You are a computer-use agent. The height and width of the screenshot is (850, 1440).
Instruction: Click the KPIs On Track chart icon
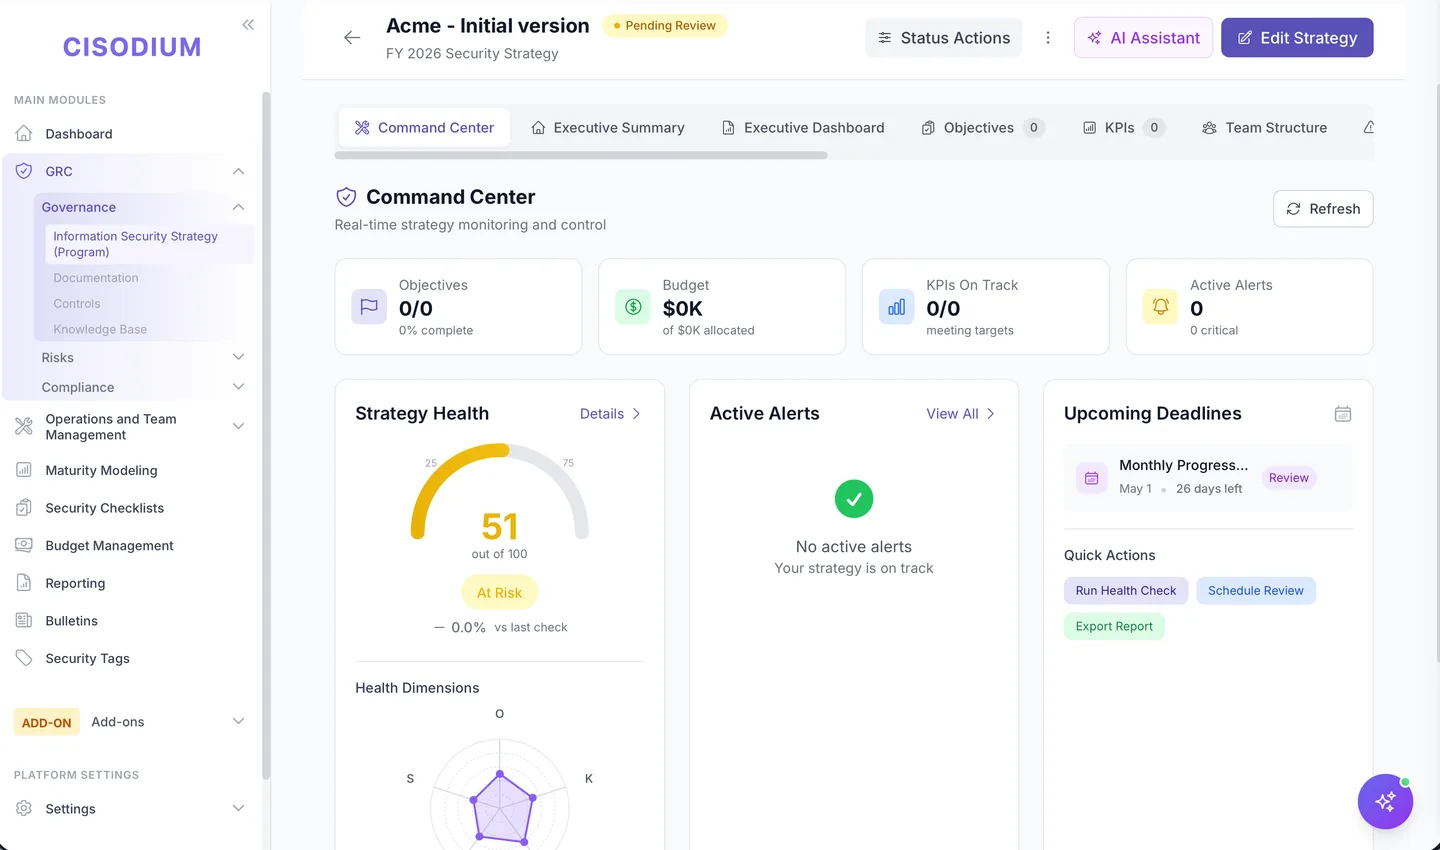pos(897,307)
